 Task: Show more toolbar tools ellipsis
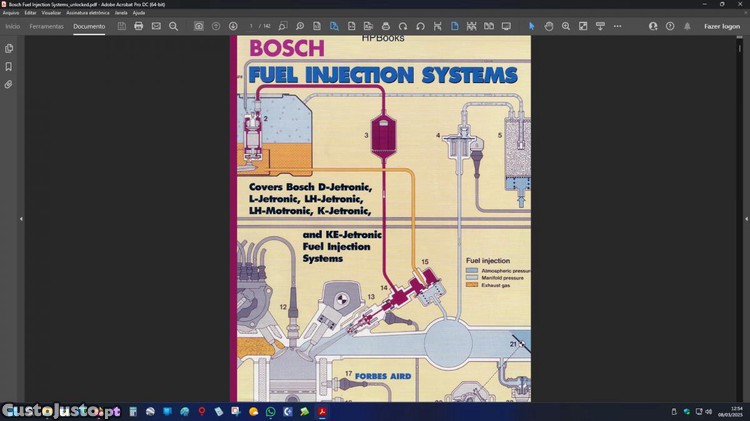tap(617, 26)
